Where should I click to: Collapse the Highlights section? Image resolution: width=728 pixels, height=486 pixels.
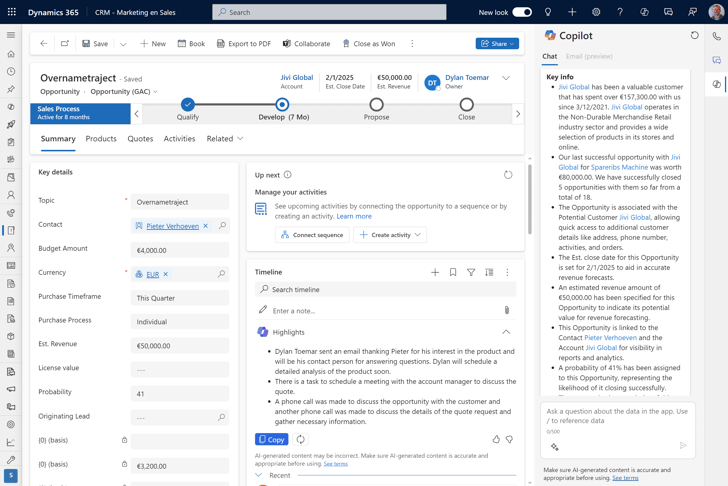[506, 332]
